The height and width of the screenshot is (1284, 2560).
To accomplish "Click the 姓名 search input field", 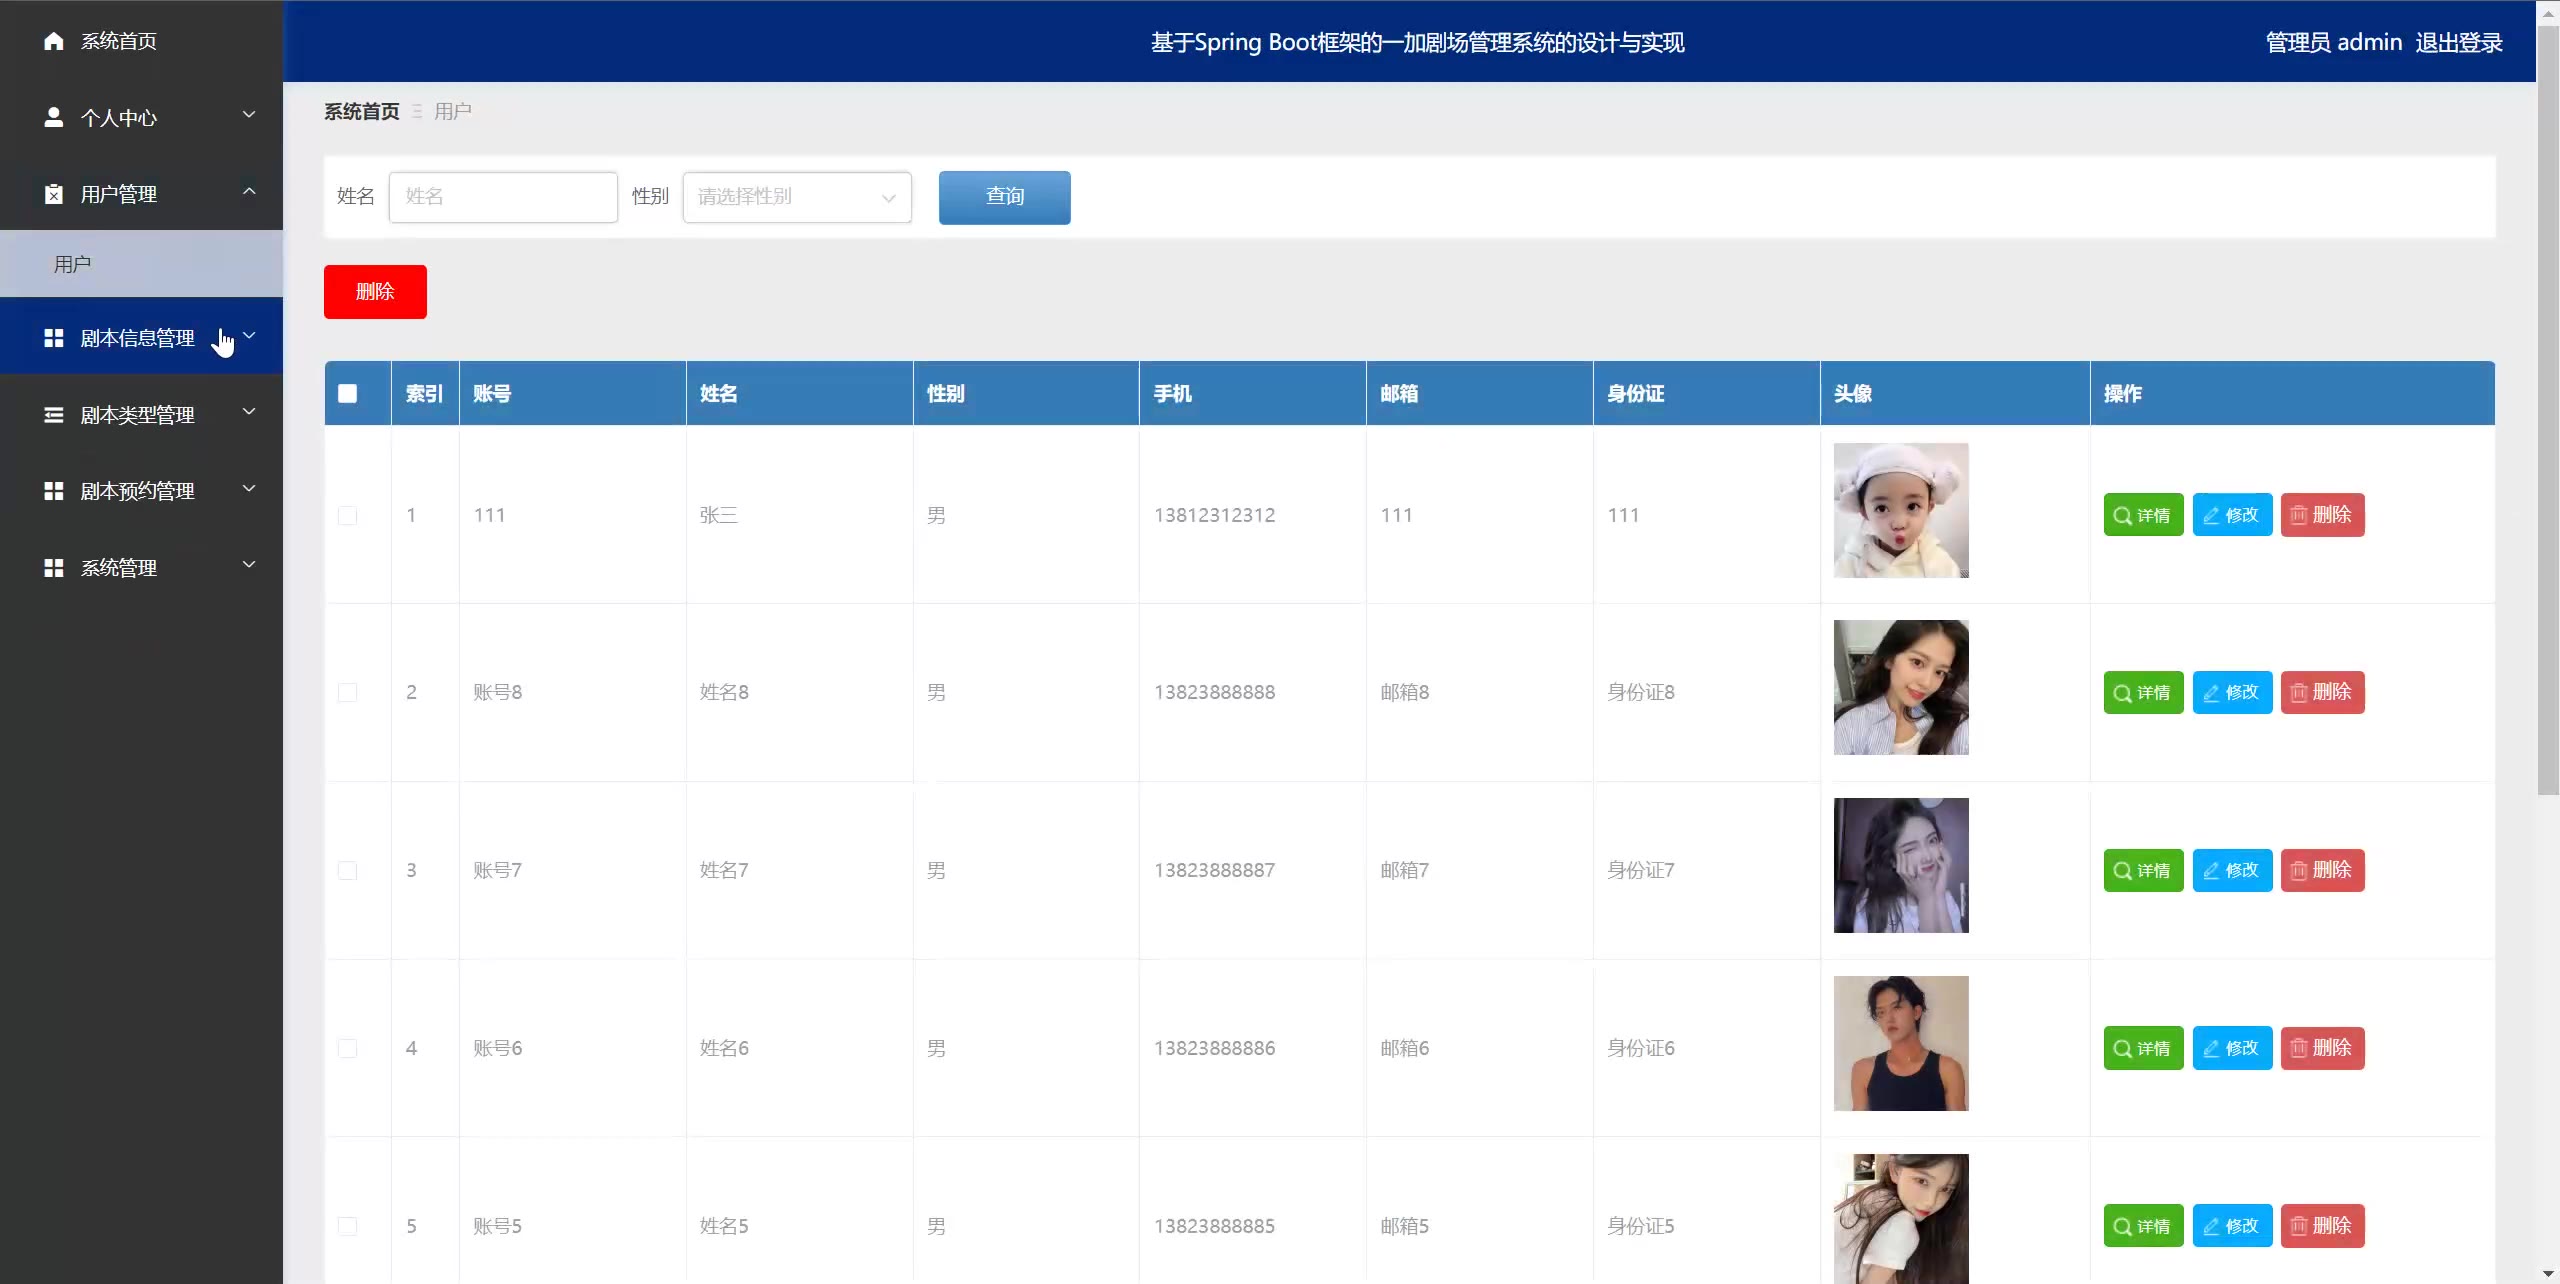I will click(x=503, y=197).
